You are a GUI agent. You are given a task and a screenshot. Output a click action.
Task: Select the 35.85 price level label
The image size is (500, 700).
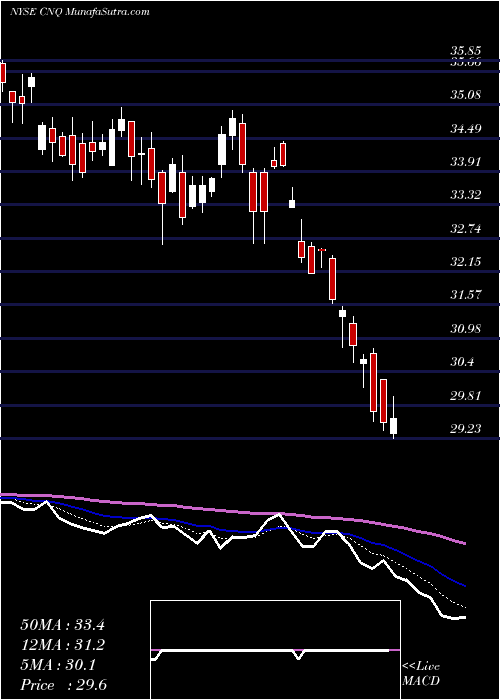(466, 52)
